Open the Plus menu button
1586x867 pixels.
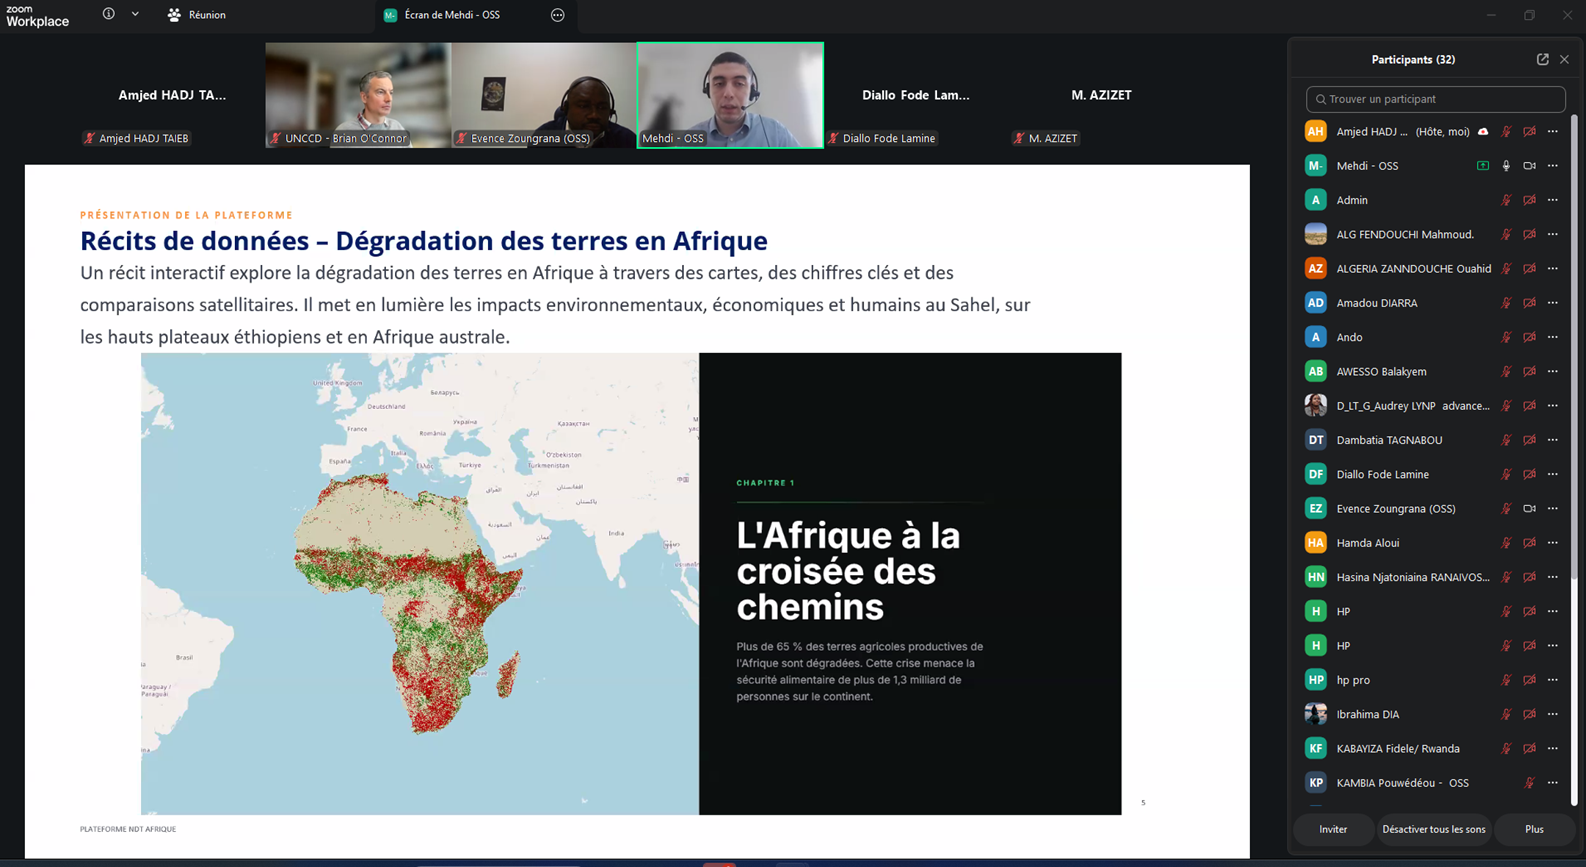pos(1534,829)
